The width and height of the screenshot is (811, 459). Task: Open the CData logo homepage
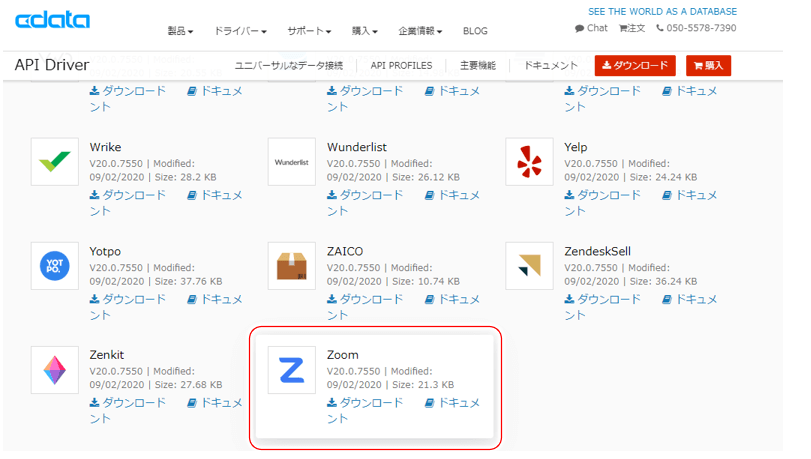tap(52, 20)
